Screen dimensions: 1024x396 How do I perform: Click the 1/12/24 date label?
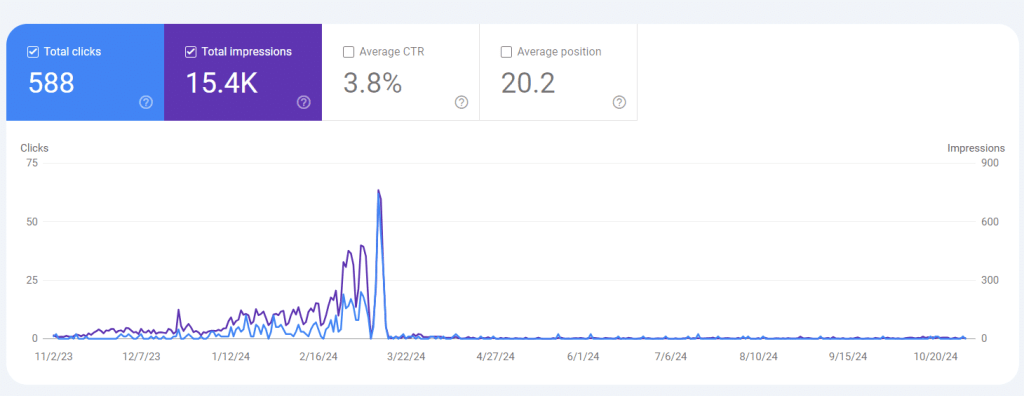tap(231, 357)
